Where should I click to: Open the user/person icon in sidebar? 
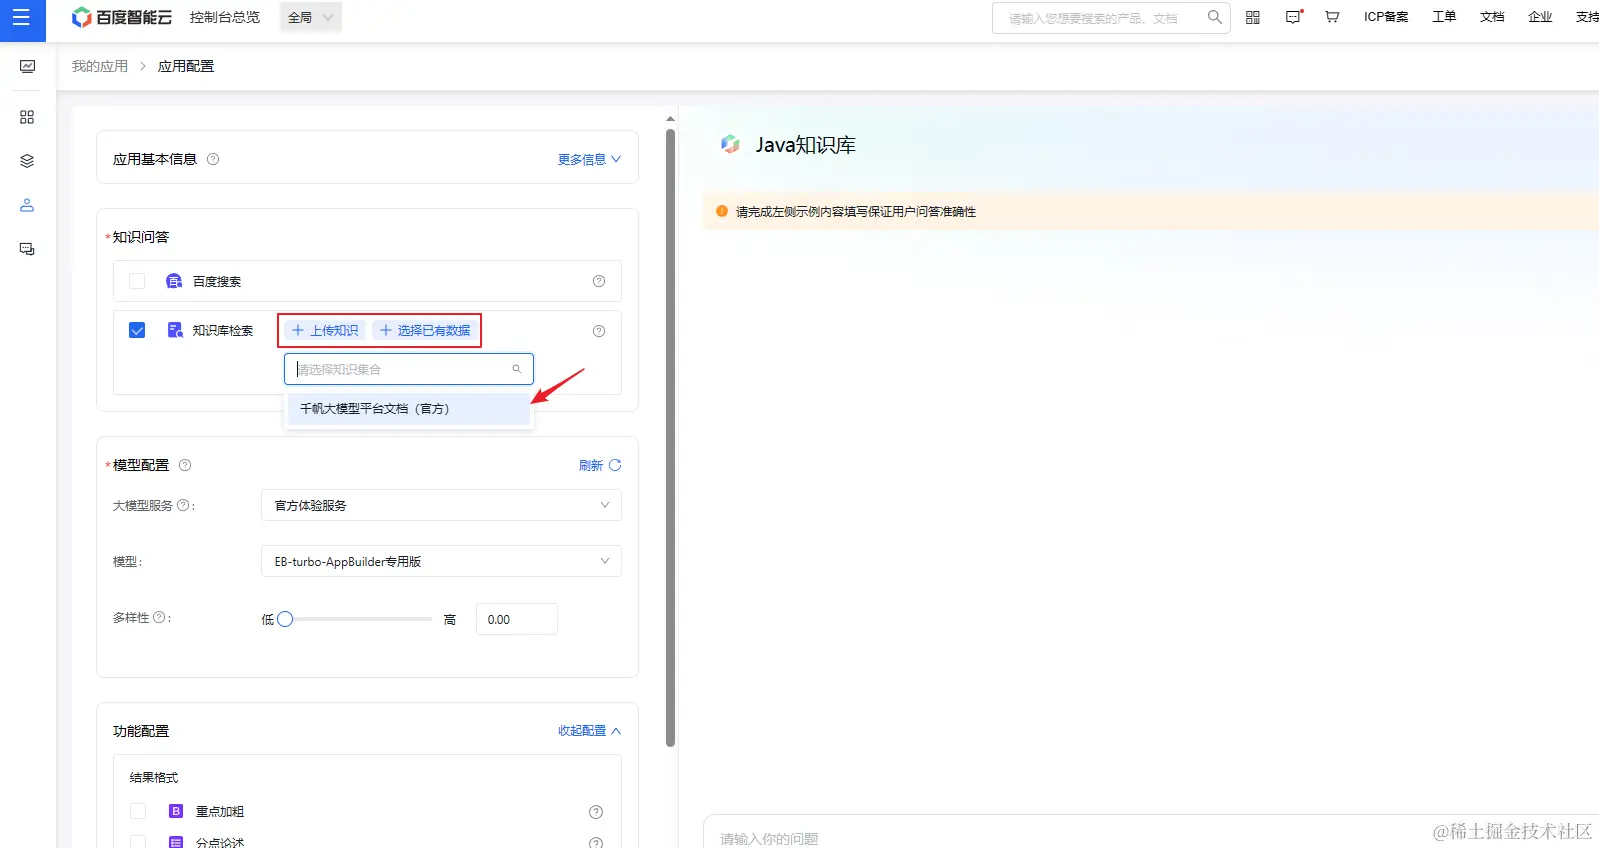point(27,205)
